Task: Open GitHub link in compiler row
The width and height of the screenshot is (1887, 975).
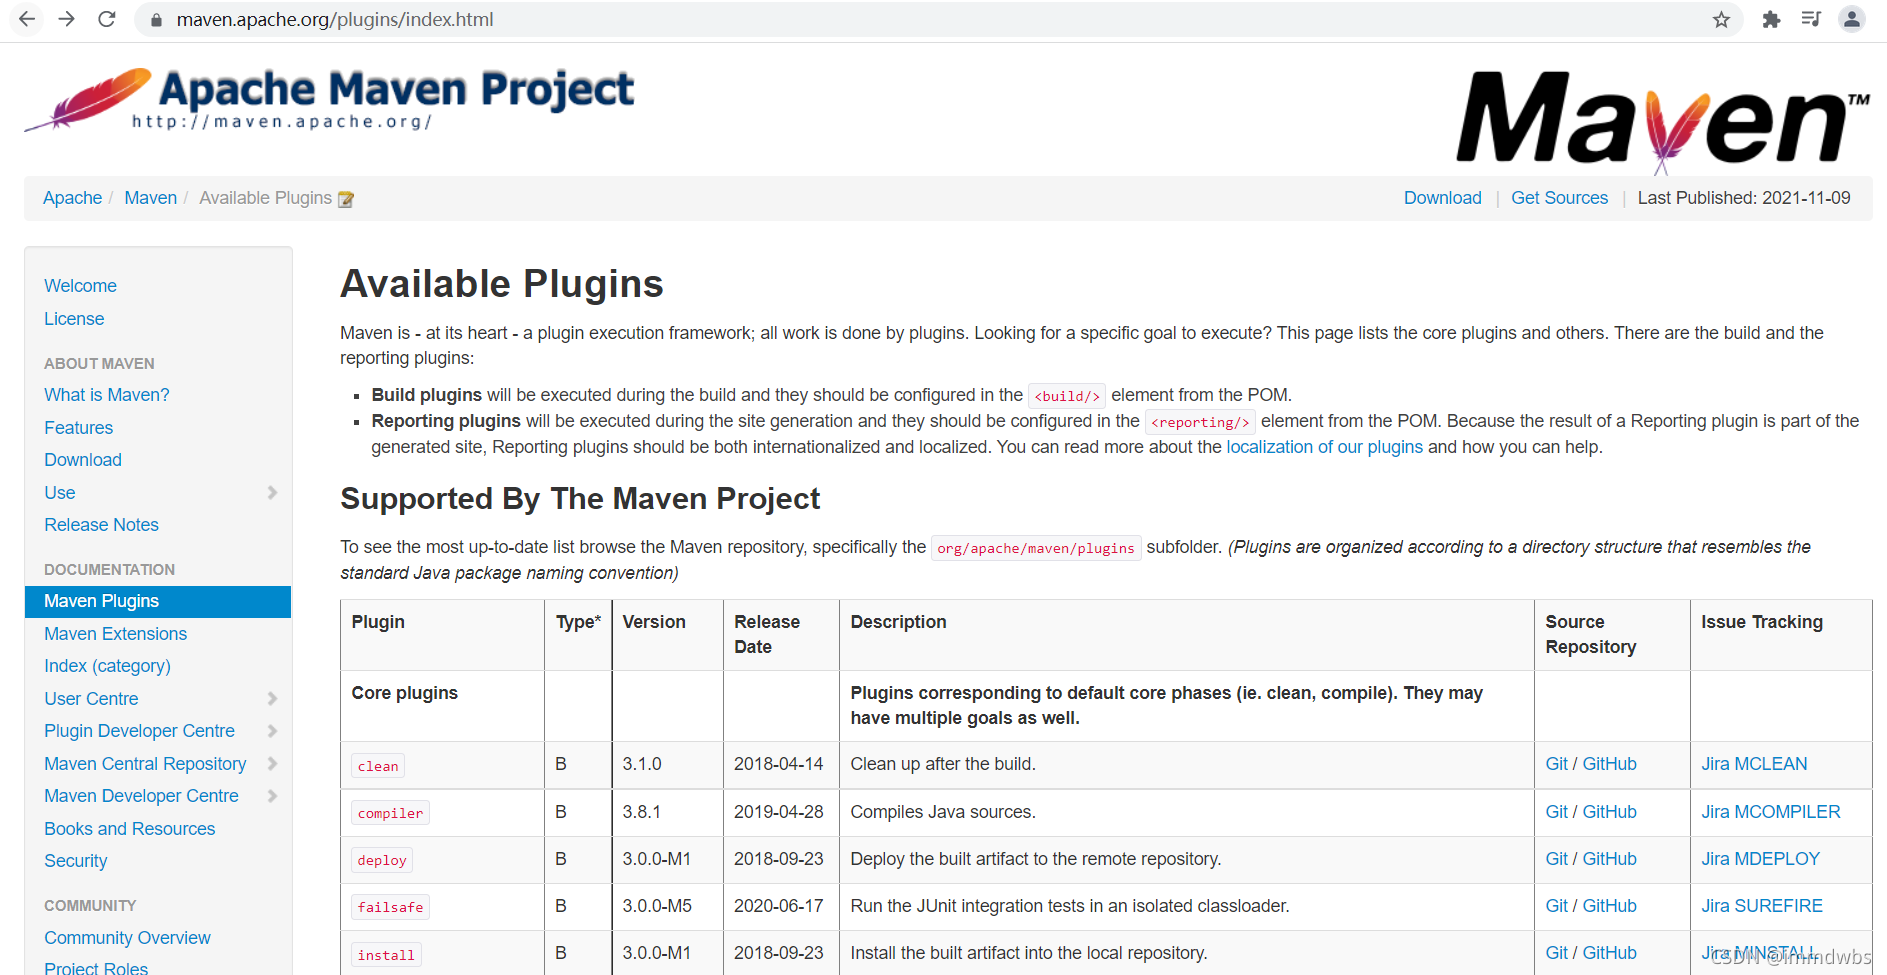Action: pos(1609,812)
